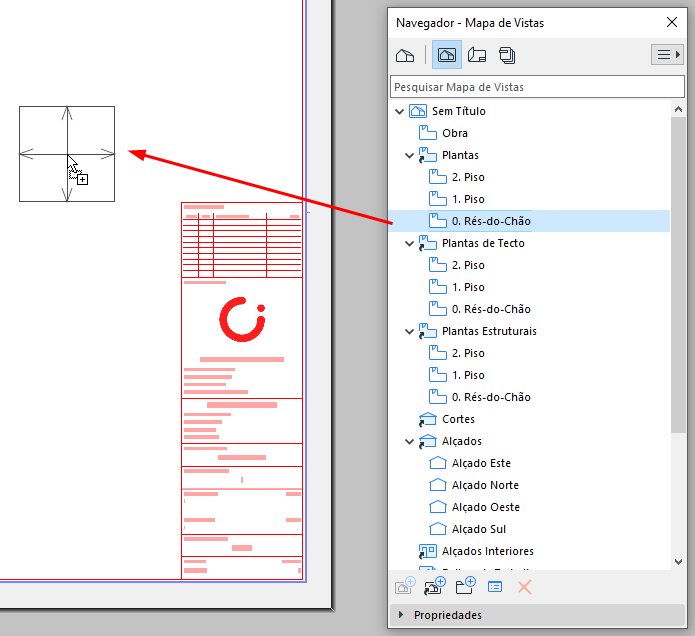Select the Alçado Sul view
Screen dimensions: 695x636
(x=479, y=529)
